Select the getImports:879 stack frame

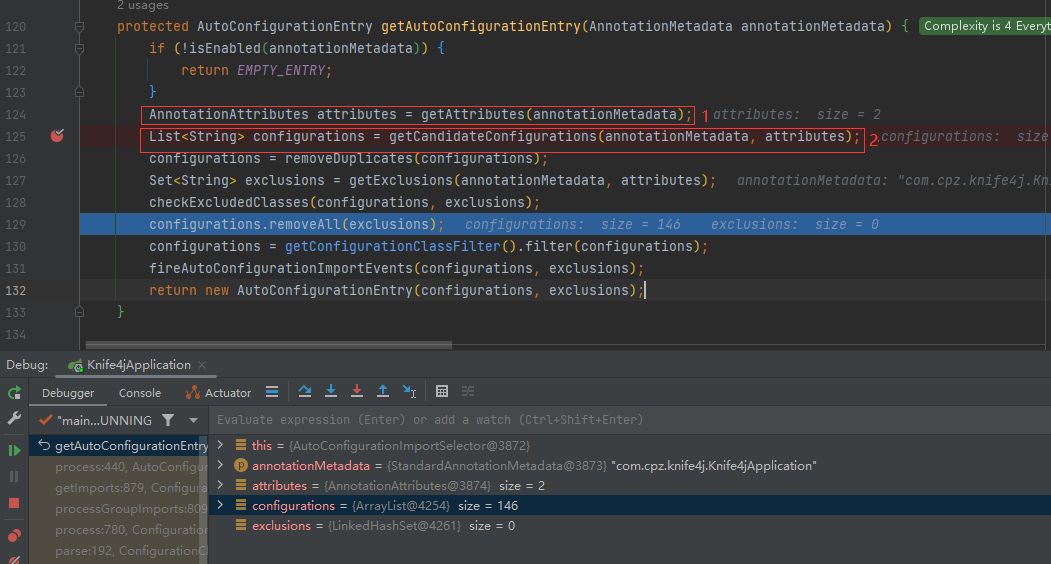click(119, 488)
